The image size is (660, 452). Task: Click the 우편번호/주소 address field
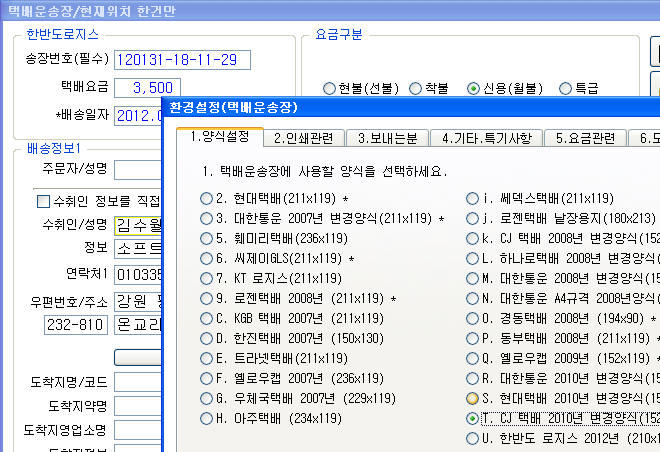(138, 302)
